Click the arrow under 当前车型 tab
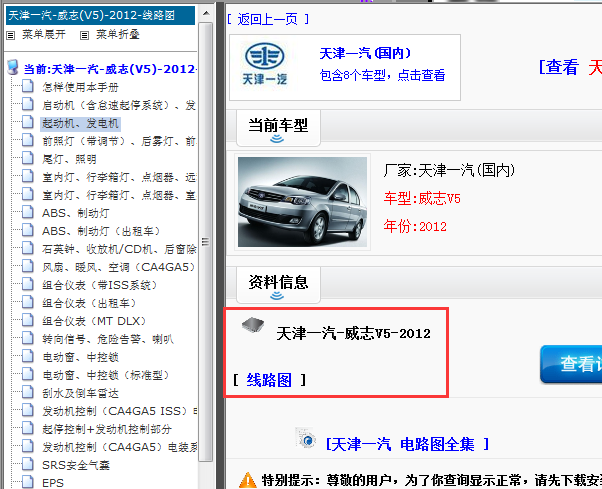This screenshot has width=602, height=489. pyautogui.click(x=277, y=139)
